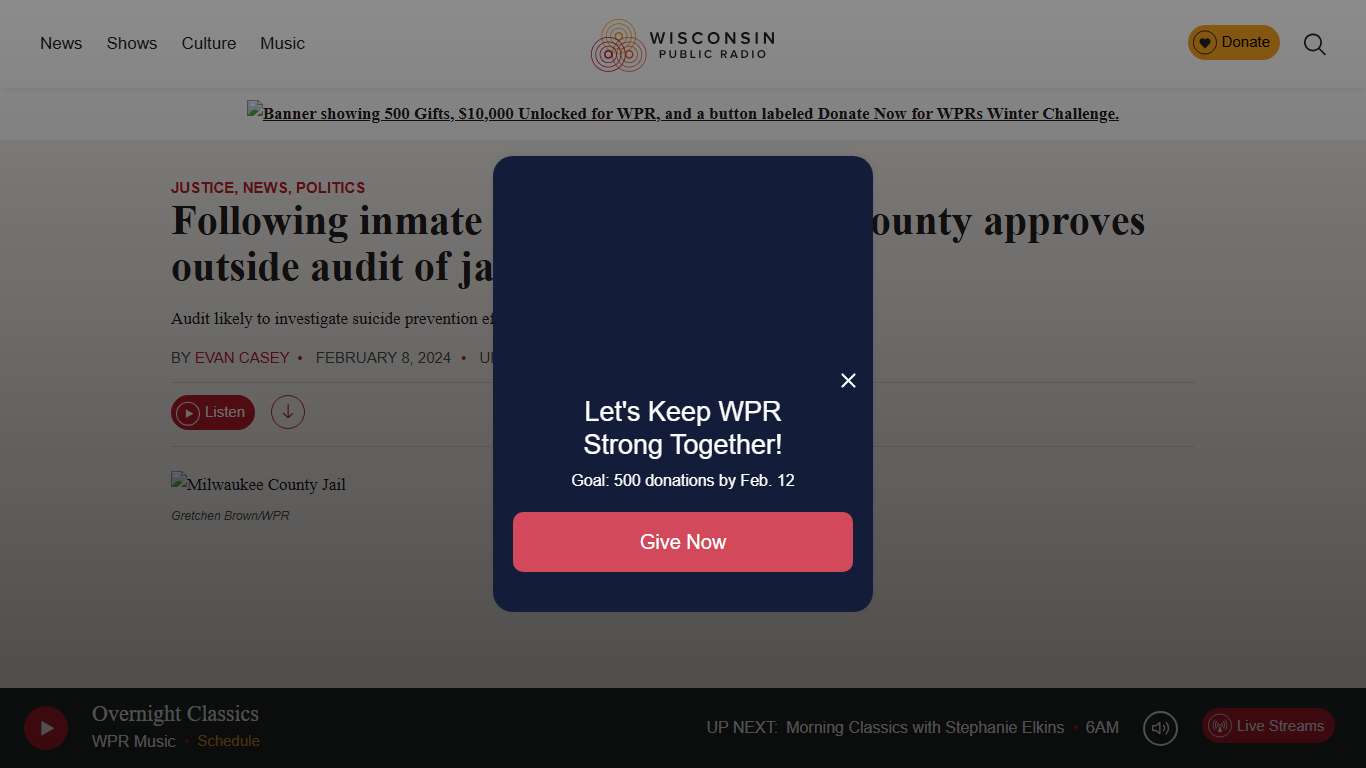
Task: Open the Shows menu
Action: [x=132, y=44]
